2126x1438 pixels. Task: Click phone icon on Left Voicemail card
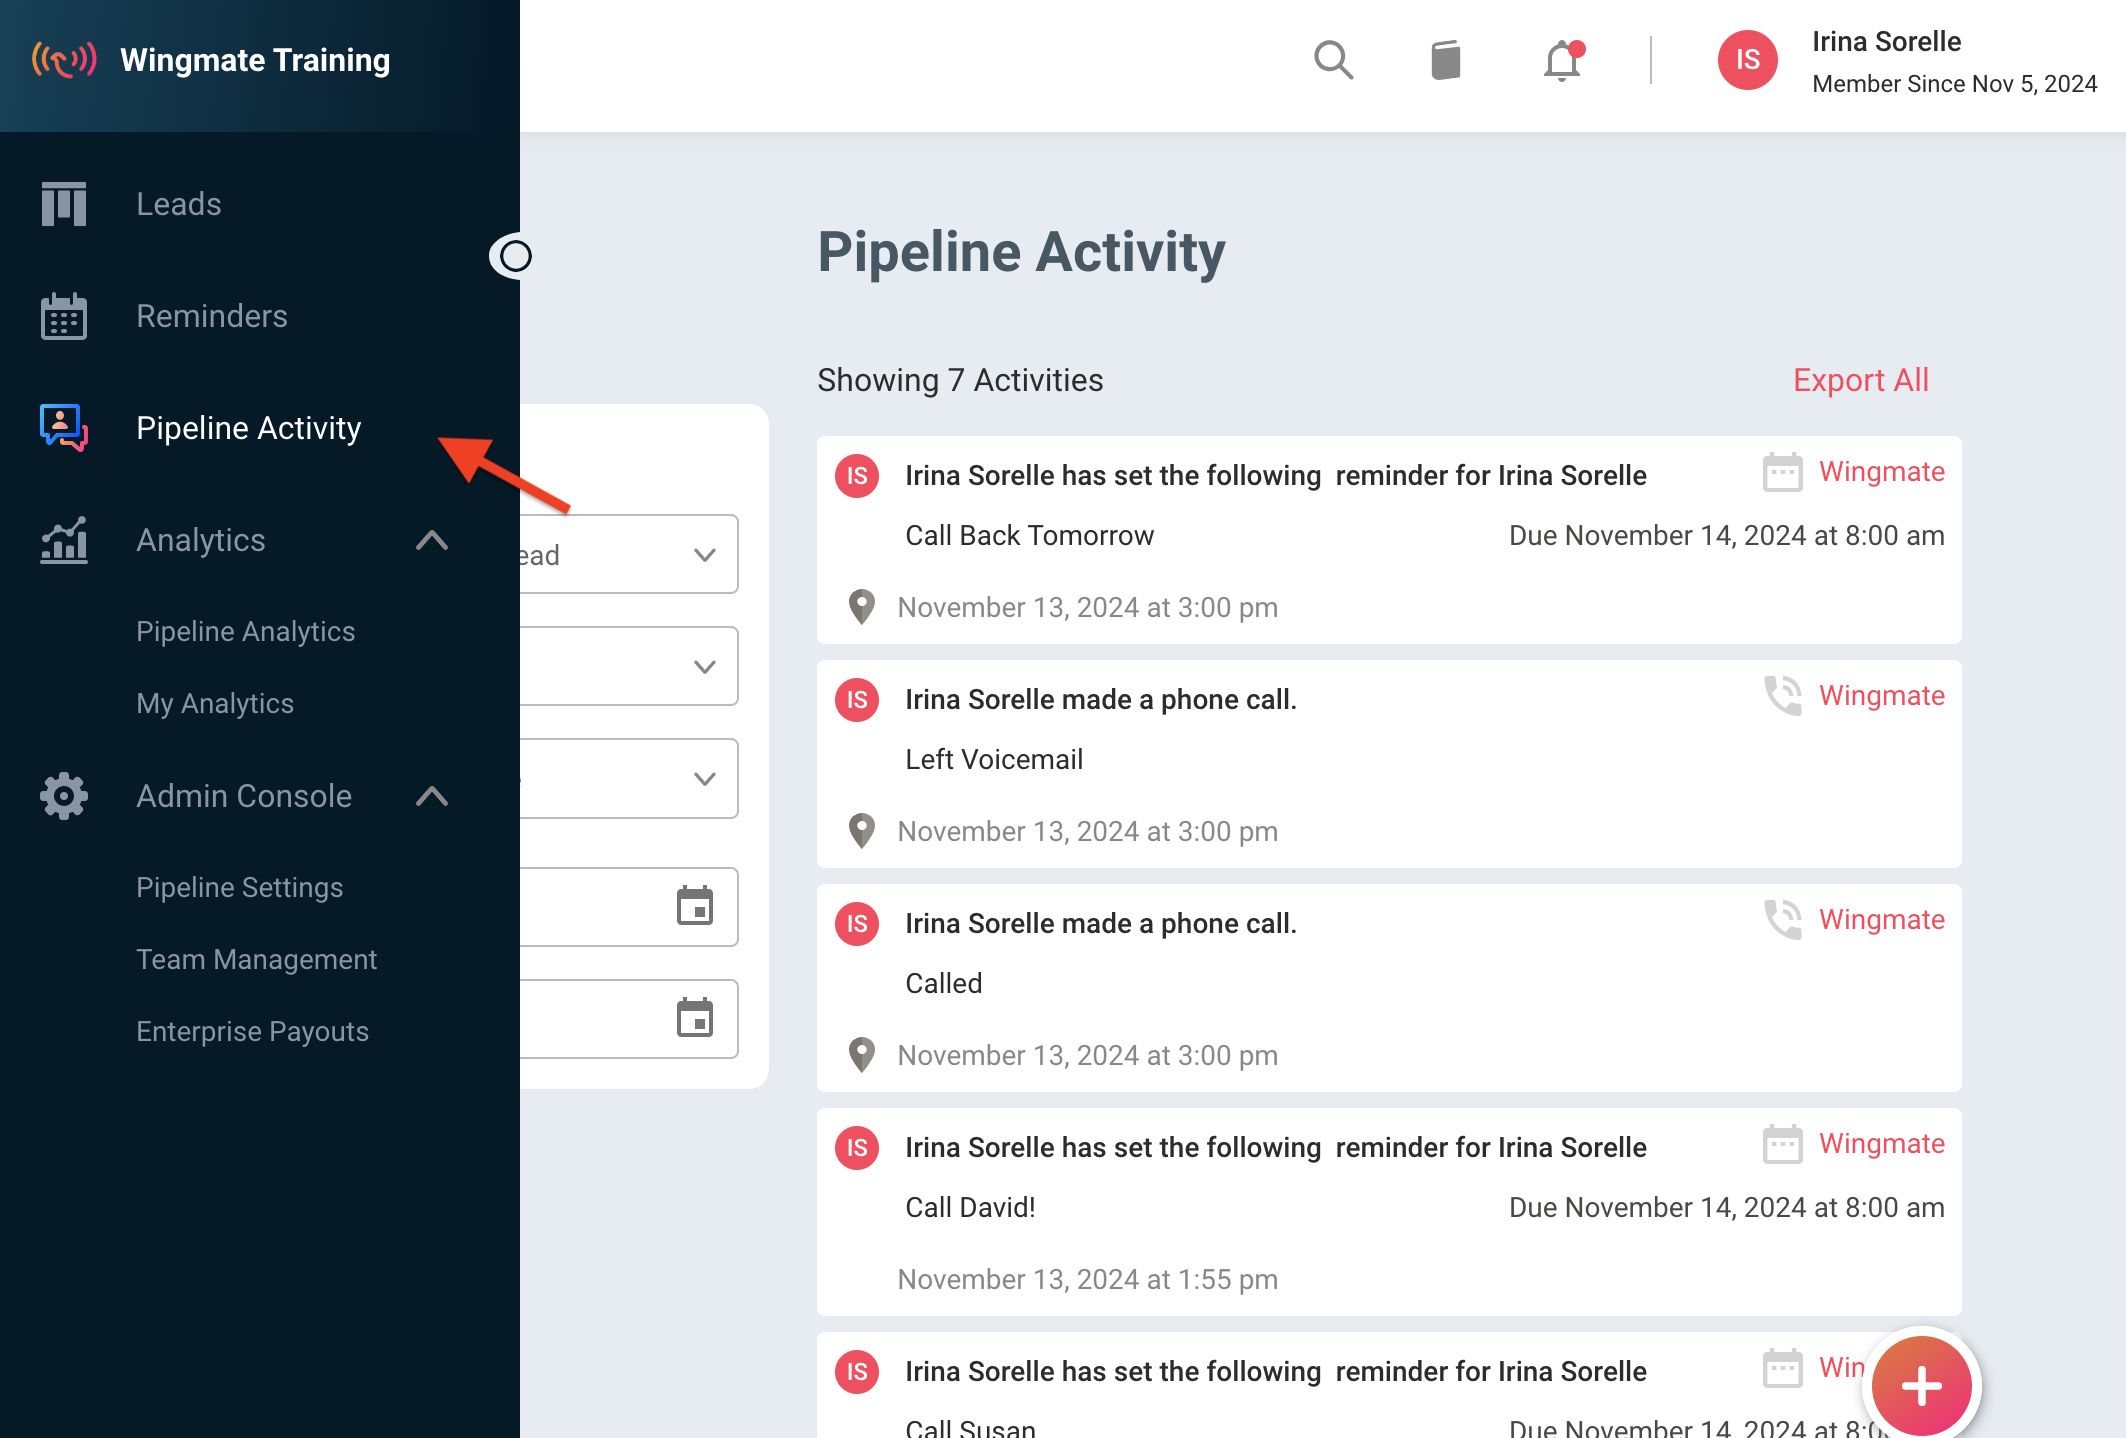1782,696
